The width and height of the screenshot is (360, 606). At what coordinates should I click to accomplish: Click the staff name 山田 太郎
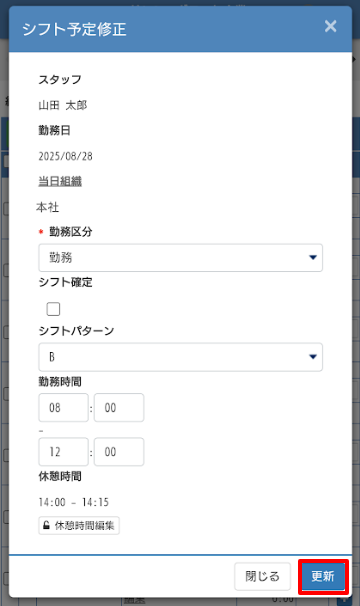pyautogui.click(x=63, y=105)
